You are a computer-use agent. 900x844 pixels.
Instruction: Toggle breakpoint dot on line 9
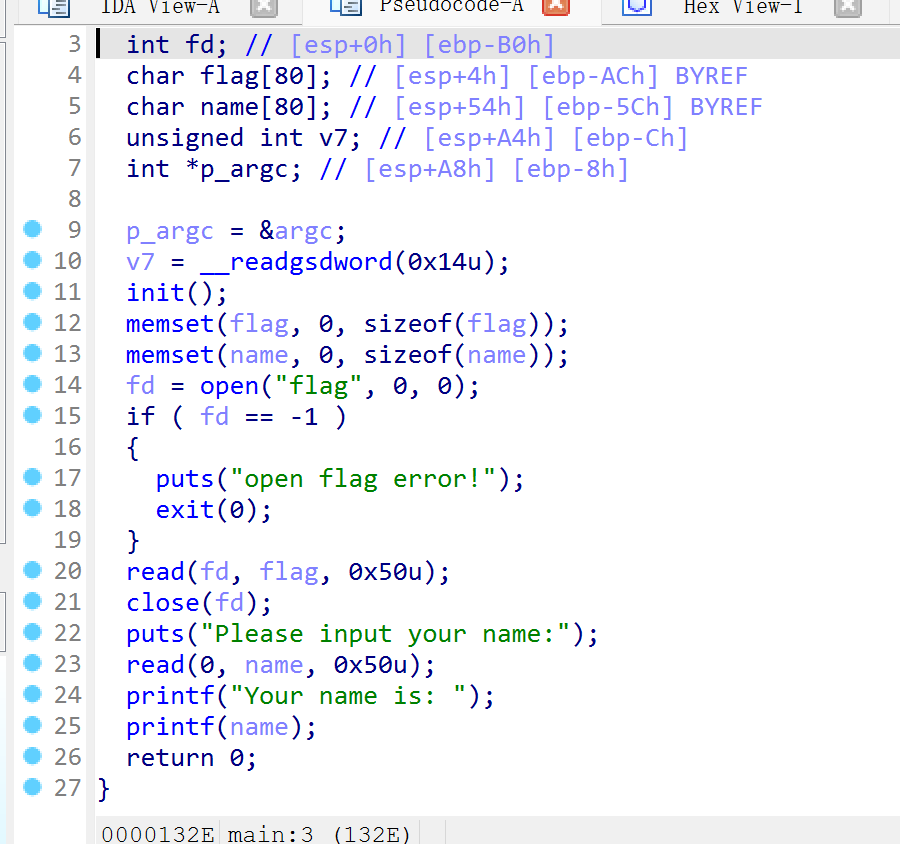(34, 230)
